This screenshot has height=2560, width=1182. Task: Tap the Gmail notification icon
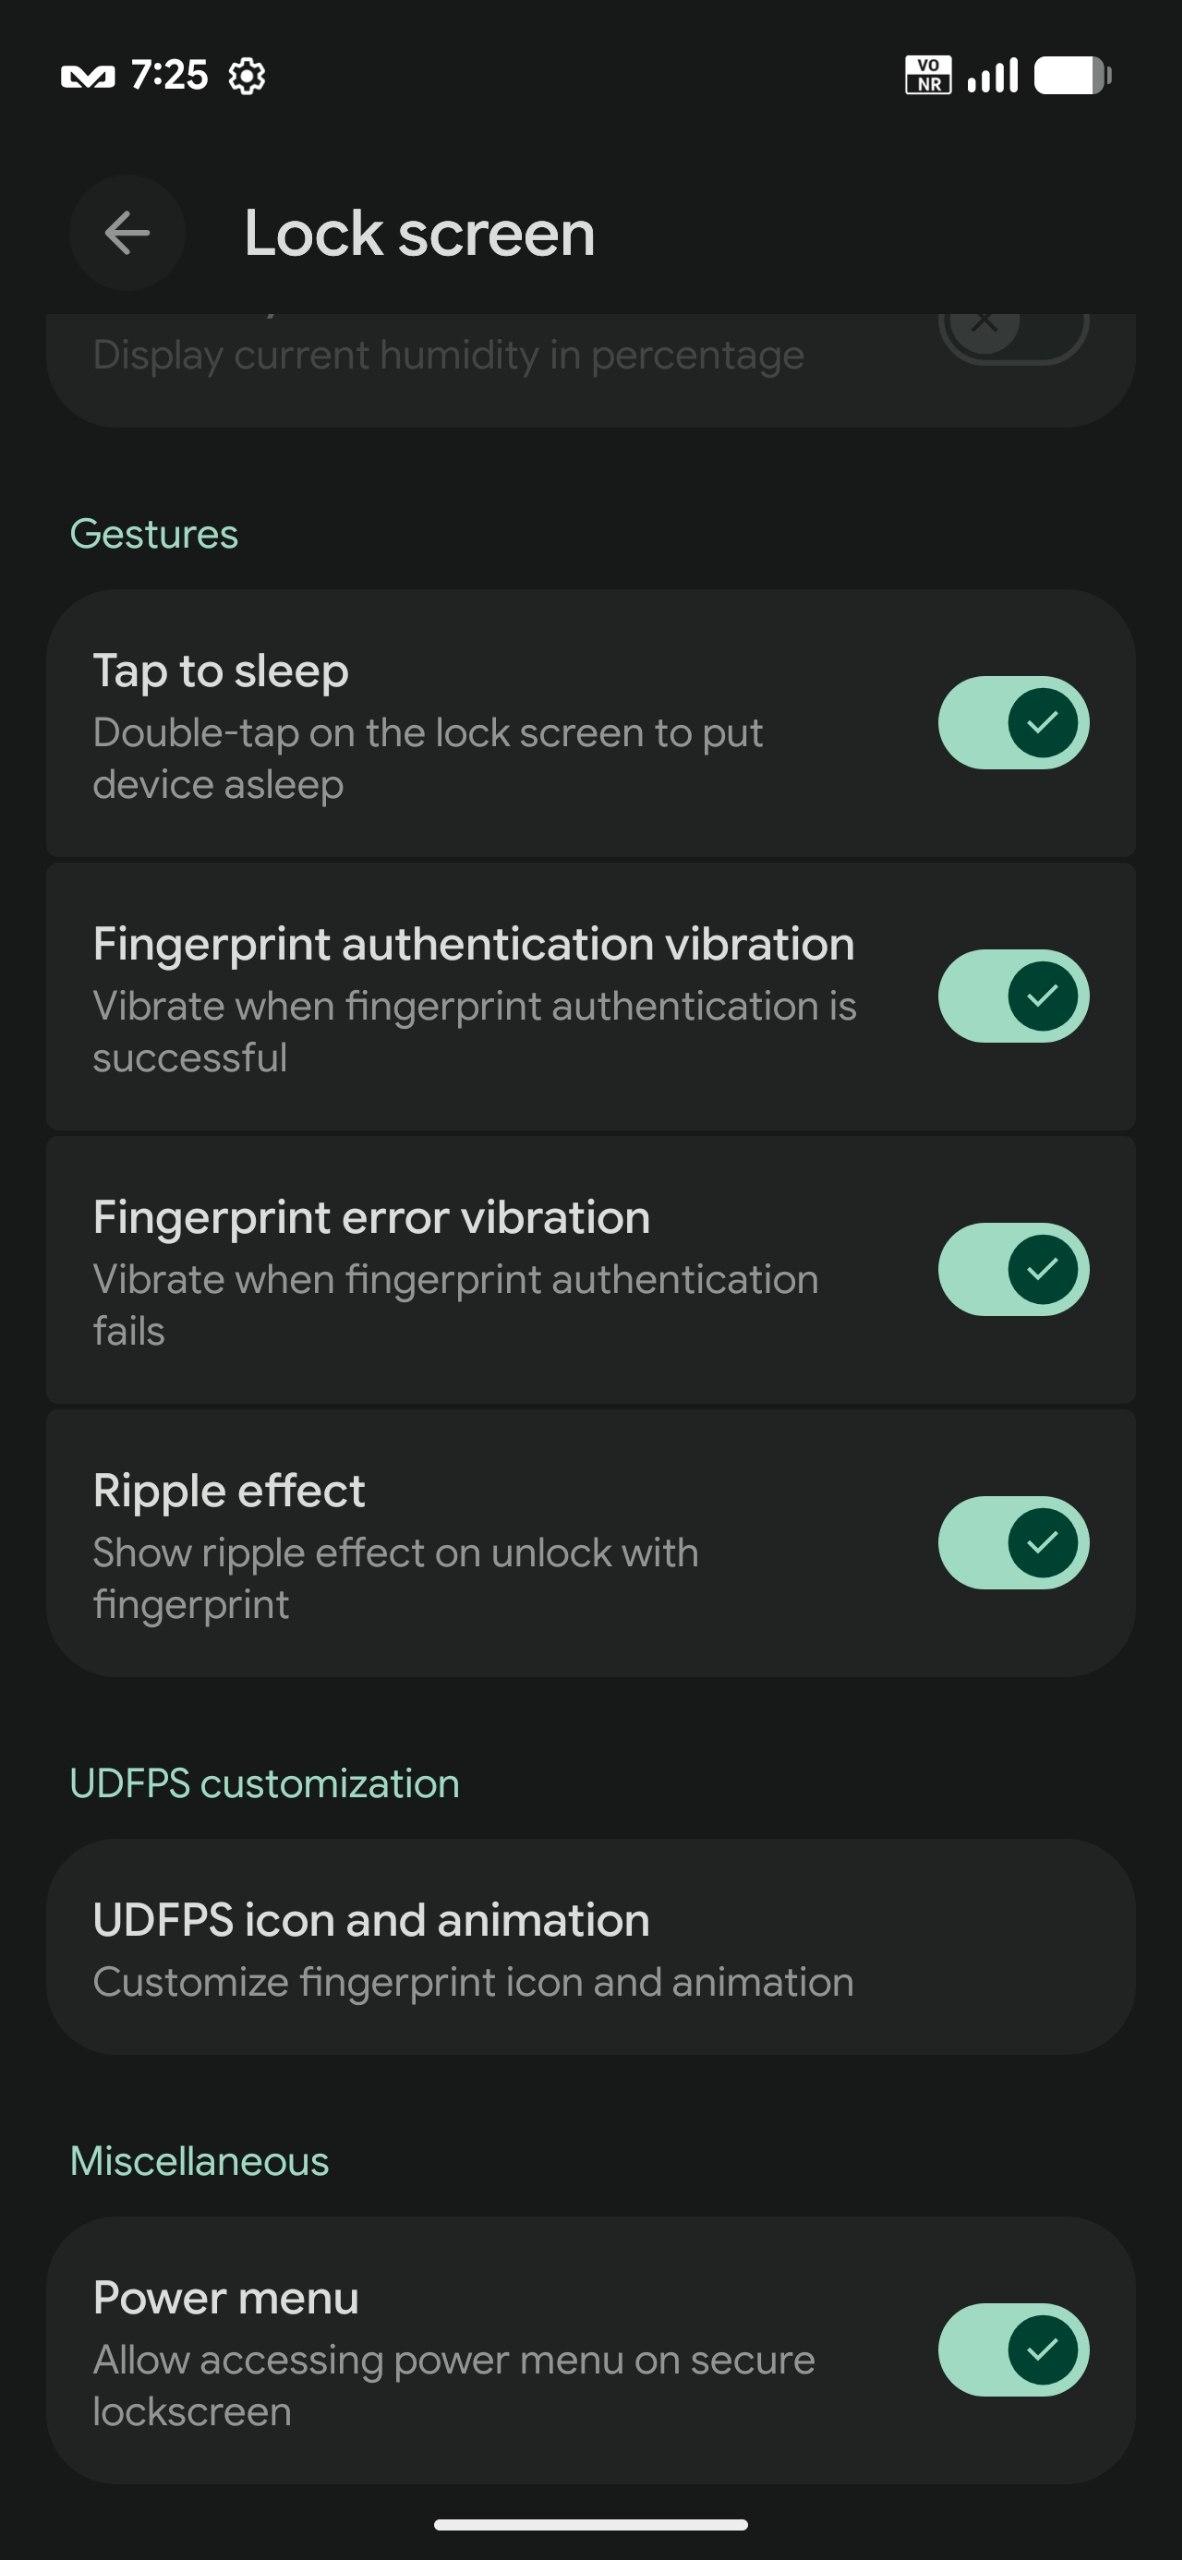pyautogui.click(x=88, y=76)
